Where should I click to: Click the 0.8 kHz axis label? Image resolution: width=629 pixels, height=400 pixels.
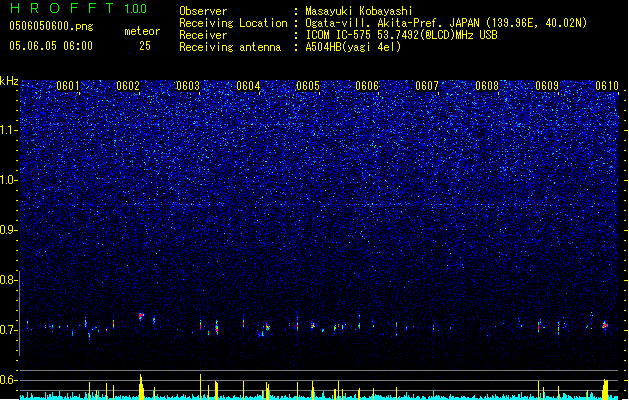(9, 280)
